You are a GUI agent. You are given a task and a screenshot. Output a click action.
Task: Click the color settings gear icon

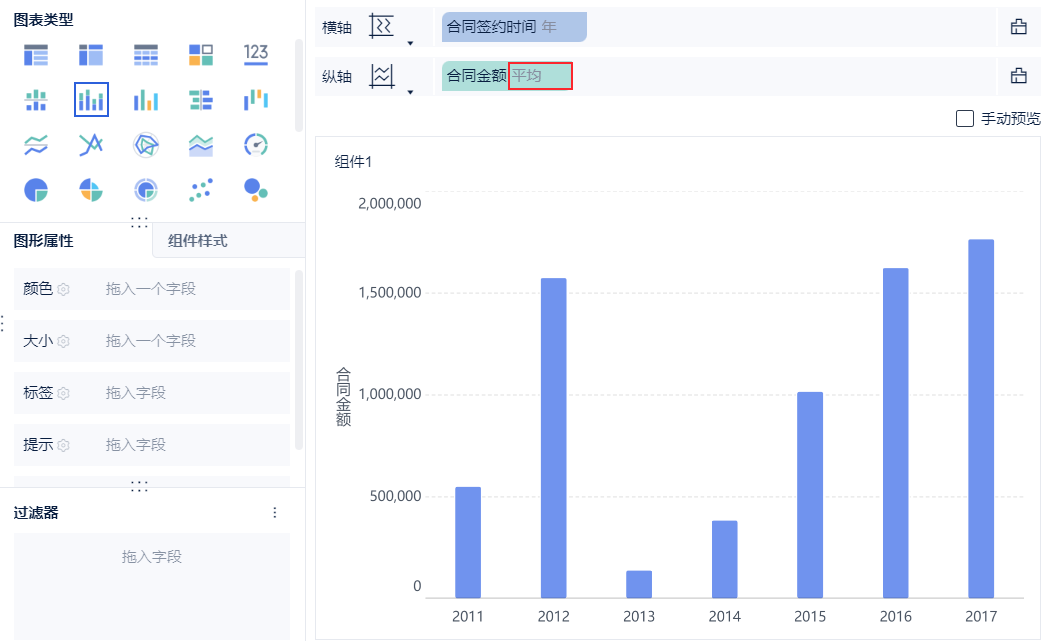click(63, 289)
